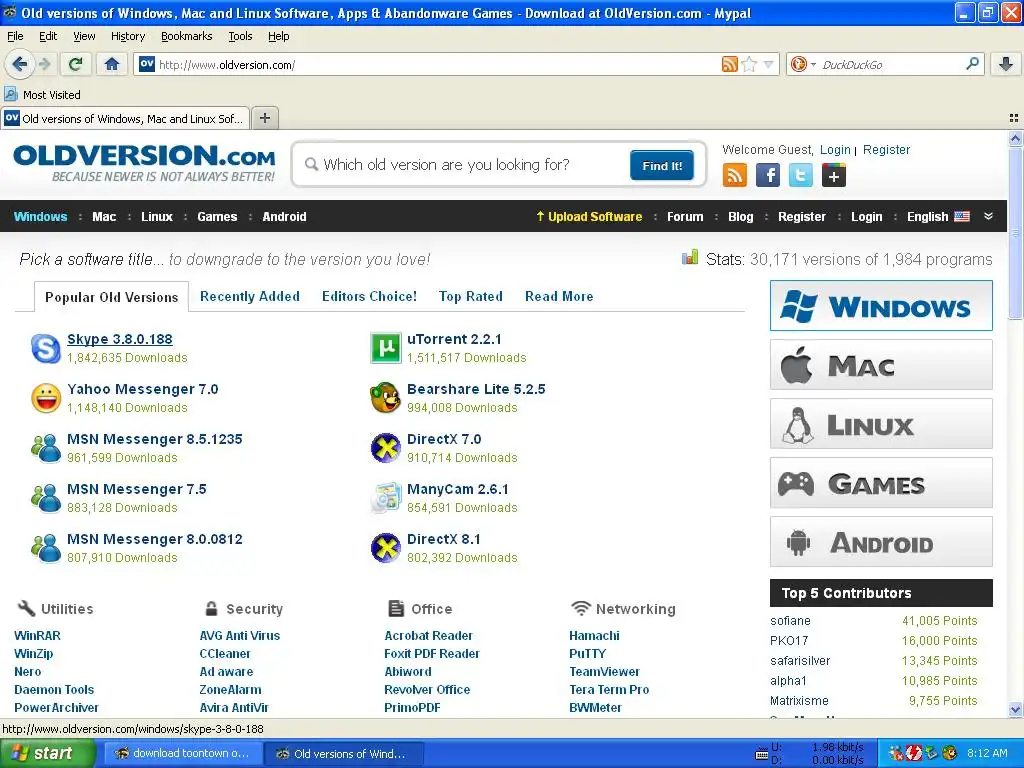Open the list all tabs button
The height and width of the screenshot is (768, 1024).
tap(1014, 118)
